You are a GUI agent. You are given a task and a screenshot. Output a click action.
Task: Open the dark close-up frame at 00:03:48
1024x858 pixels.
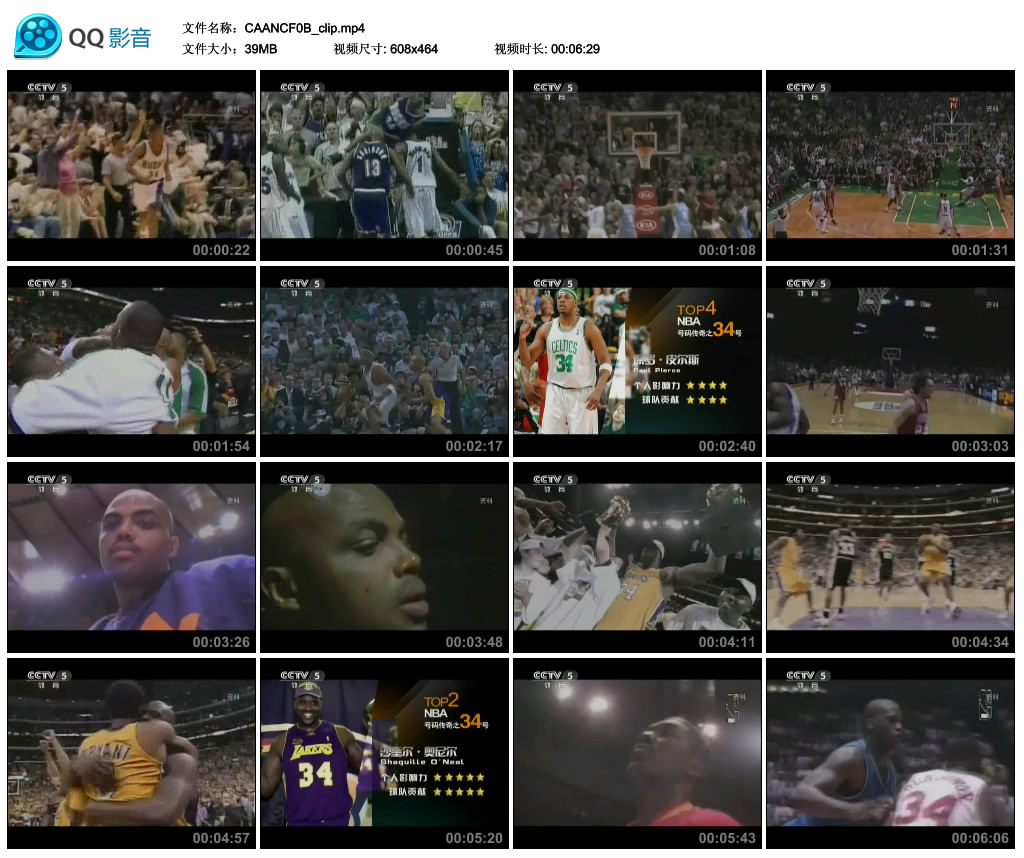tap(385, 557)
